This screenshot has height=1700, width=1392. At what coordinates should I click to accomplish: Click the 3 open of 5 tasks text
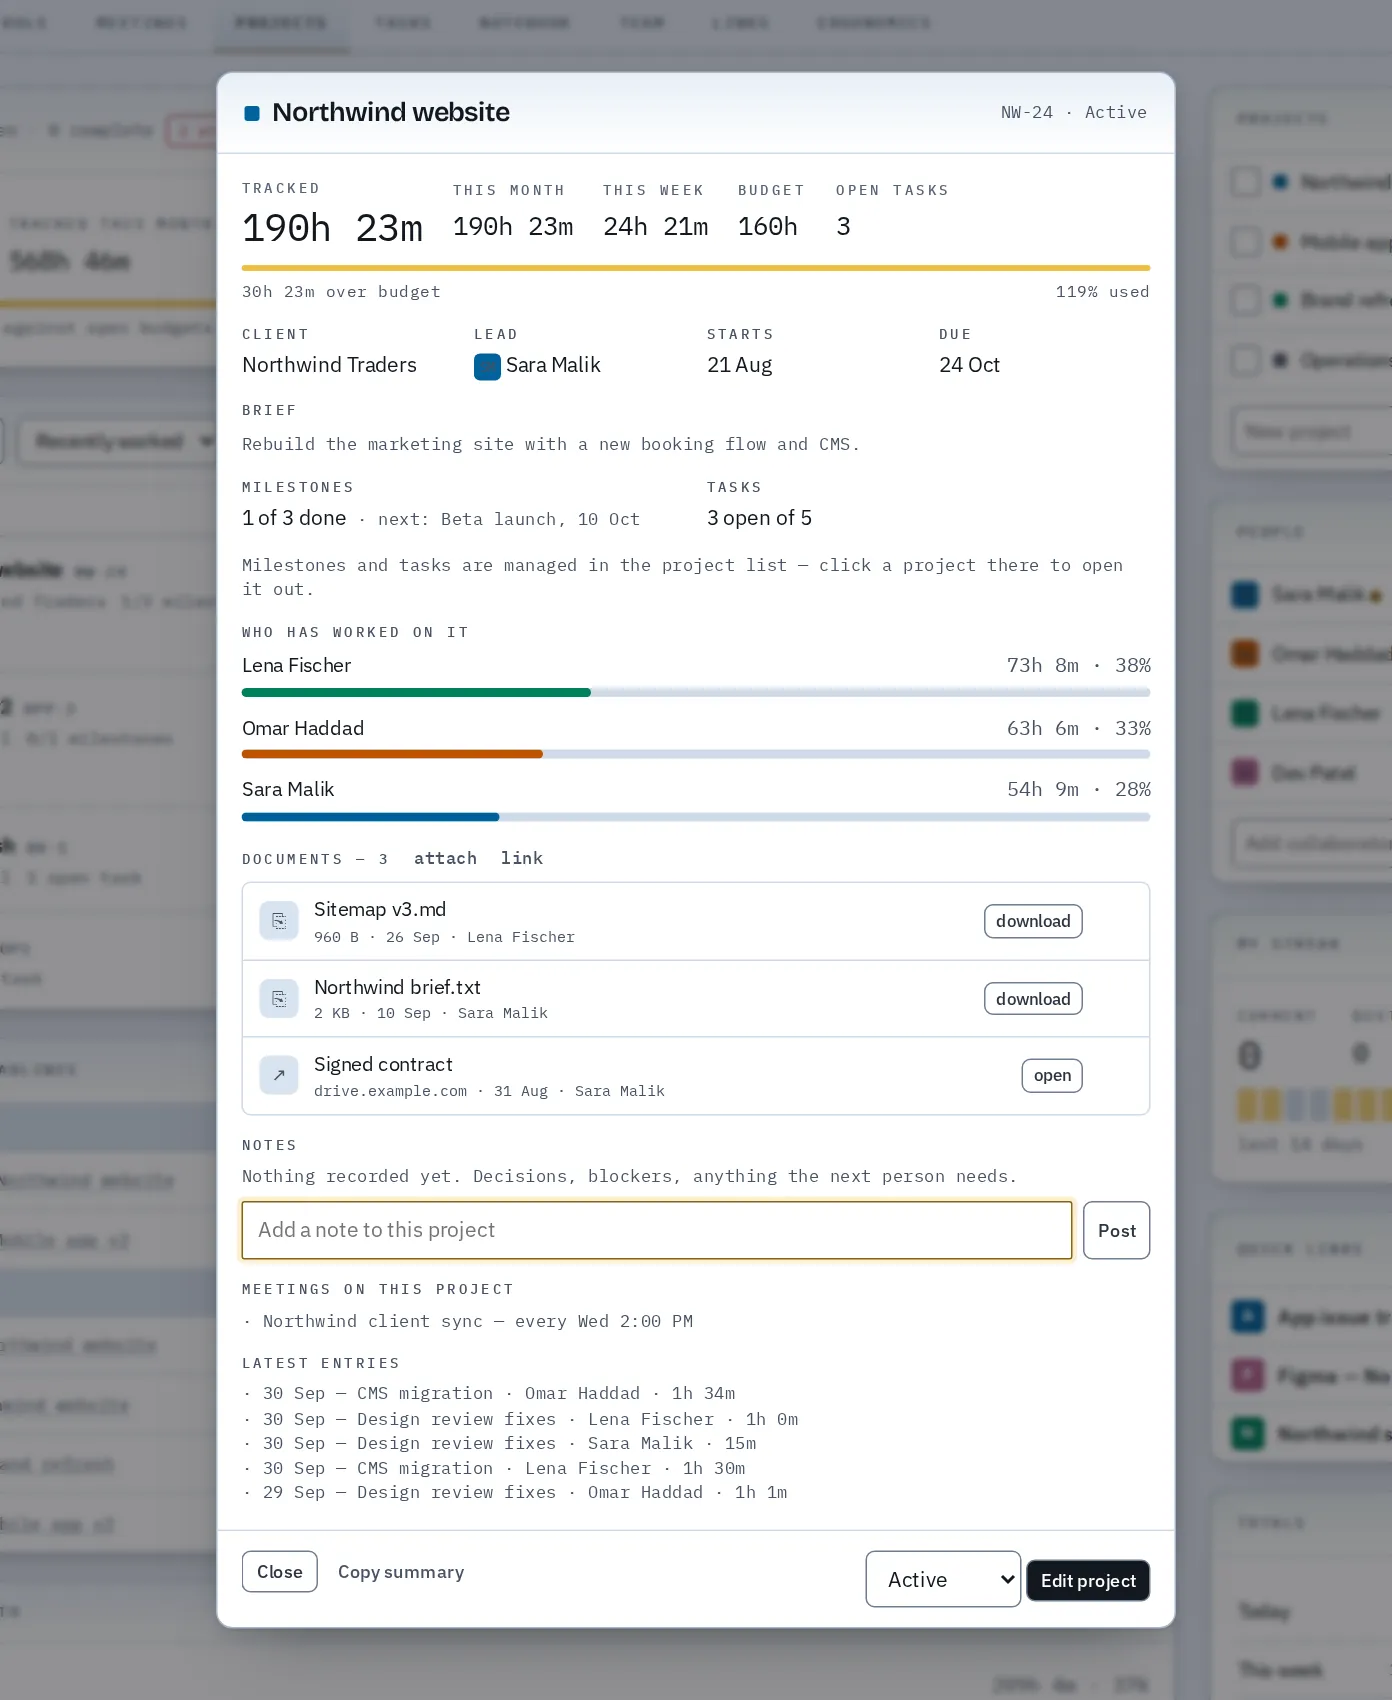click(x=759, y=518)
